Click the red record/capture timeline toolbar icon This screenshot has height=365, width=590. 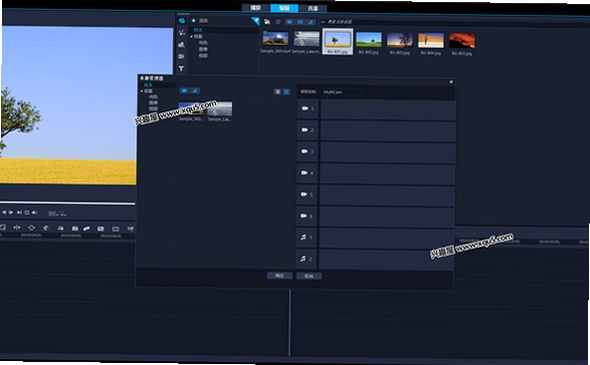pyautogui.click(x=46, y=228)
